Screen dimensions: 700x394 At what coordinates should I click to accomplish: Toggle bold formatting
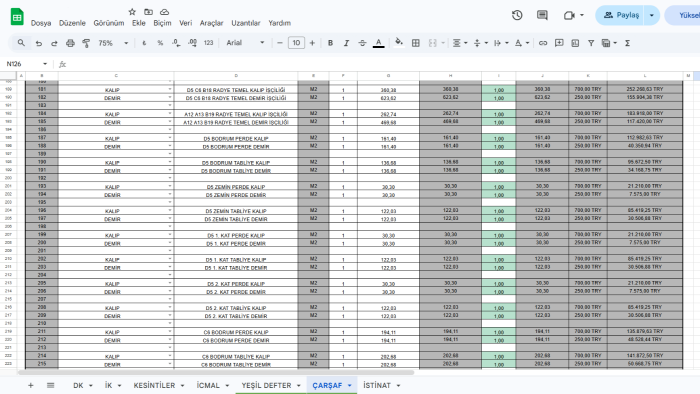click(x=330, y=43)
